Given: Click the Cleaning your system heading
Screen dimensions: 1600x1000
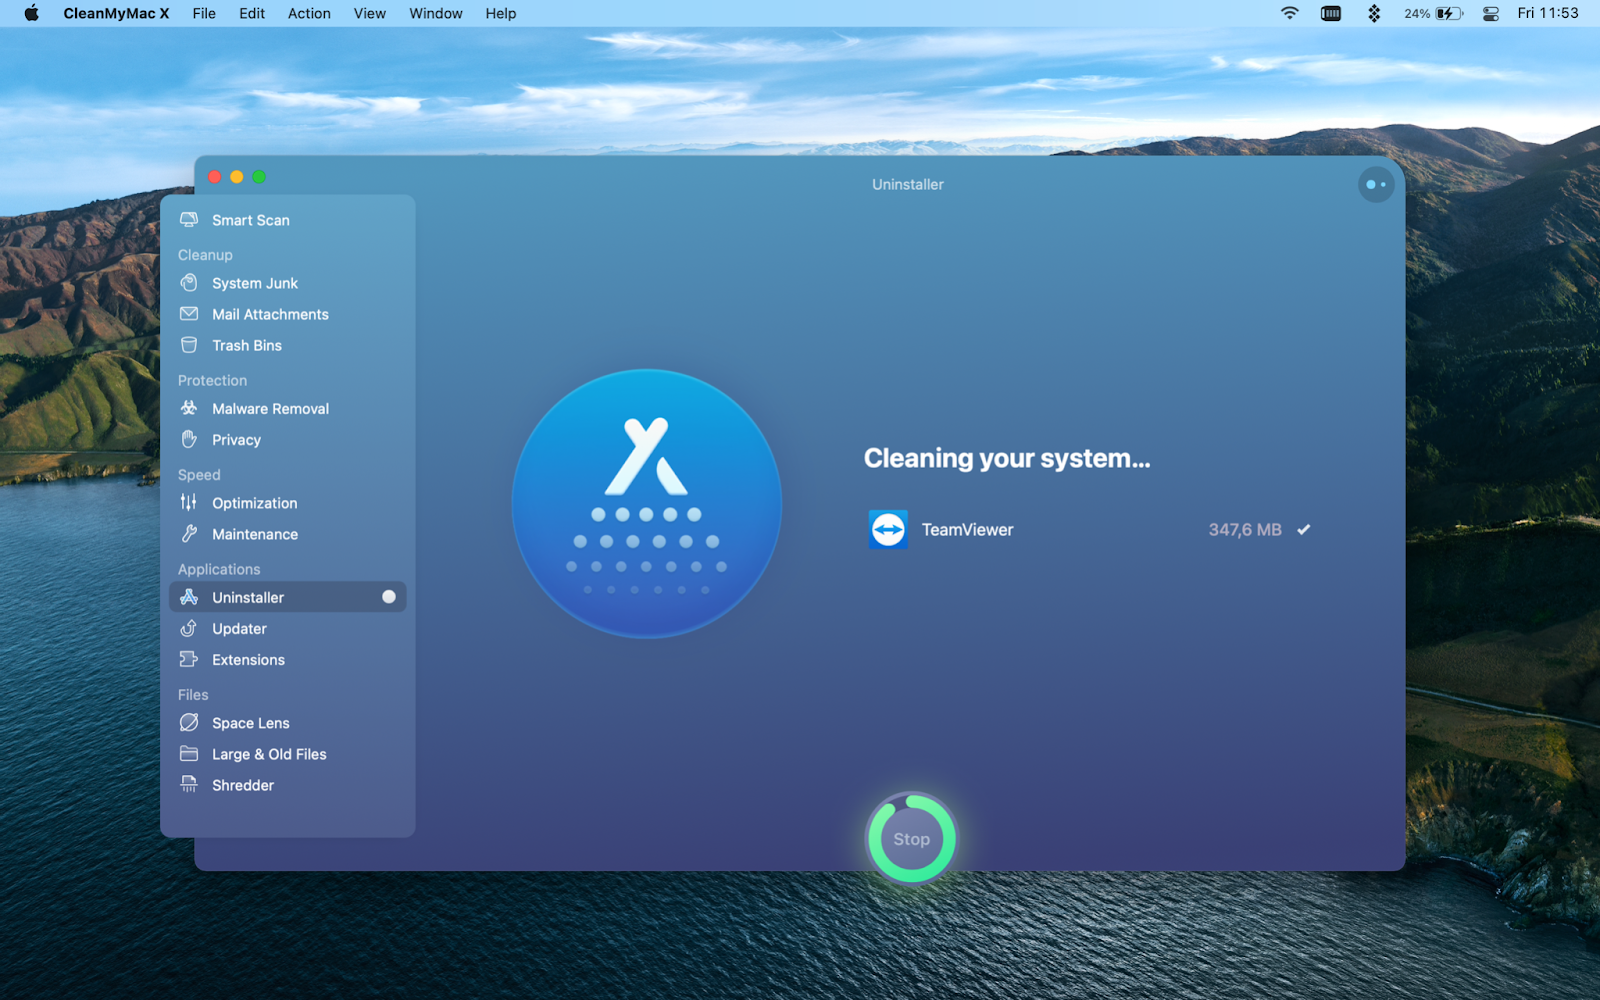Looking at the screenshot, I should tap(1007, 458).
